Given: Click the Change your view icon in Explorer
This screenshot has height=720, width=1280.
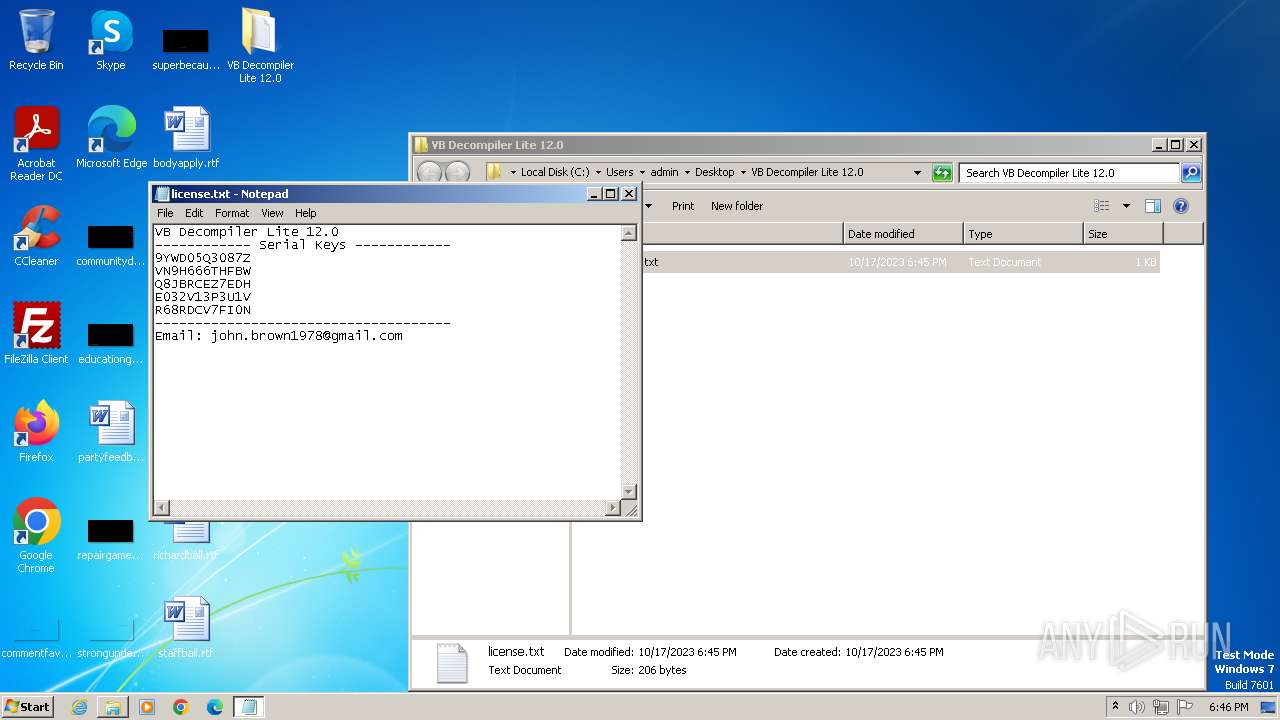Looking at the screenshot, I should coord(1102,206).
